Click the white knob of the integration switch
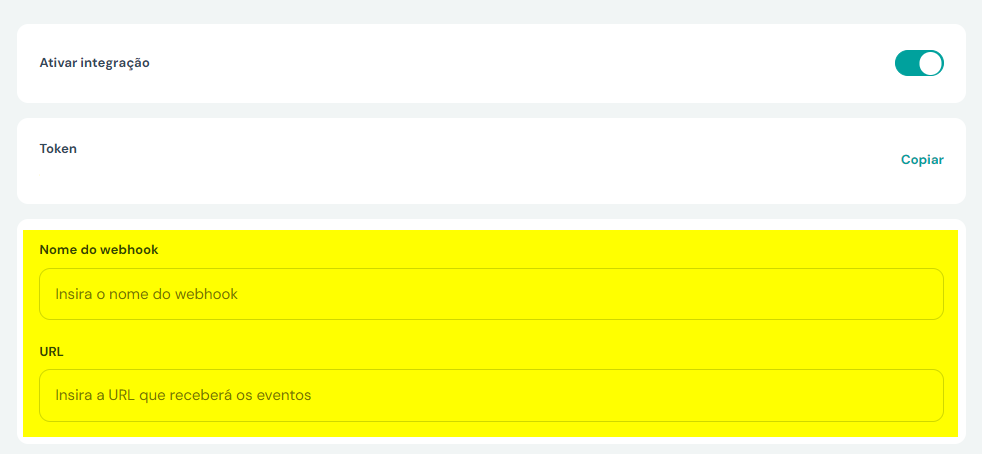The image size is (982, 454). coord(931,63)
